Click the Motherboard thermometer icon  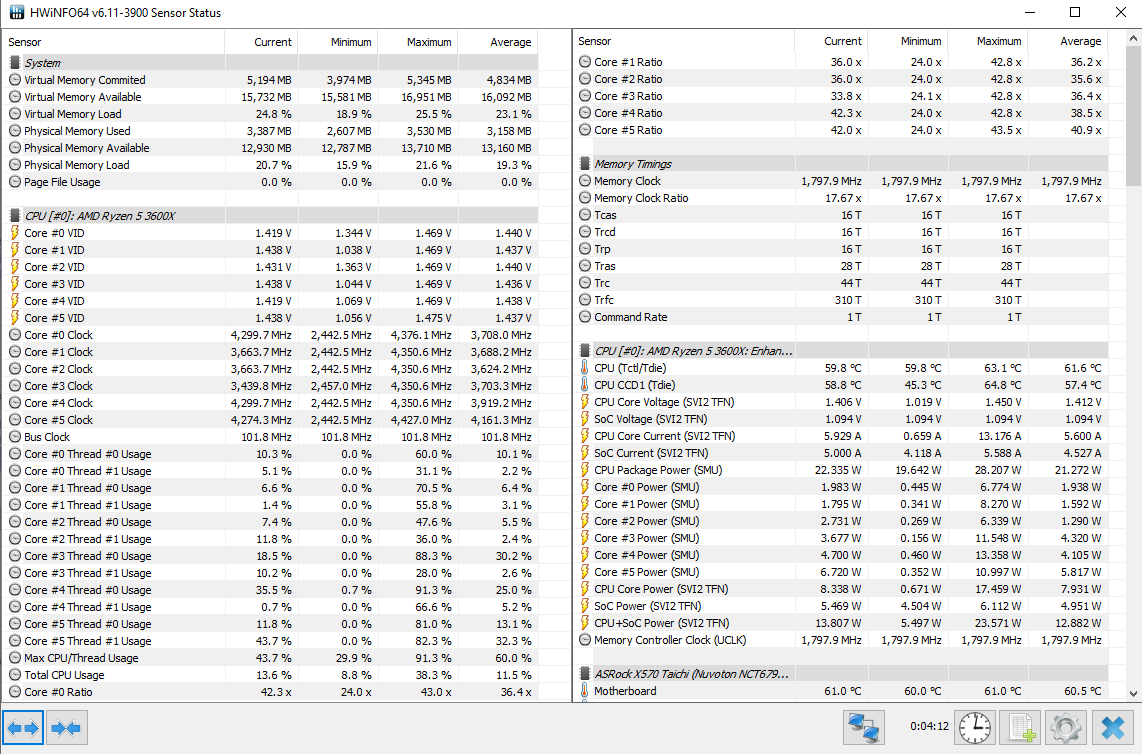pos(585,691)
